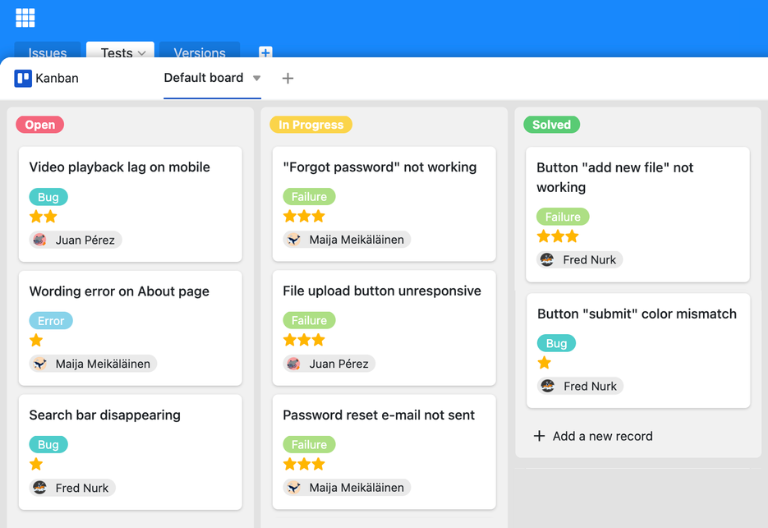Click the Solved column label

(552, 125)
